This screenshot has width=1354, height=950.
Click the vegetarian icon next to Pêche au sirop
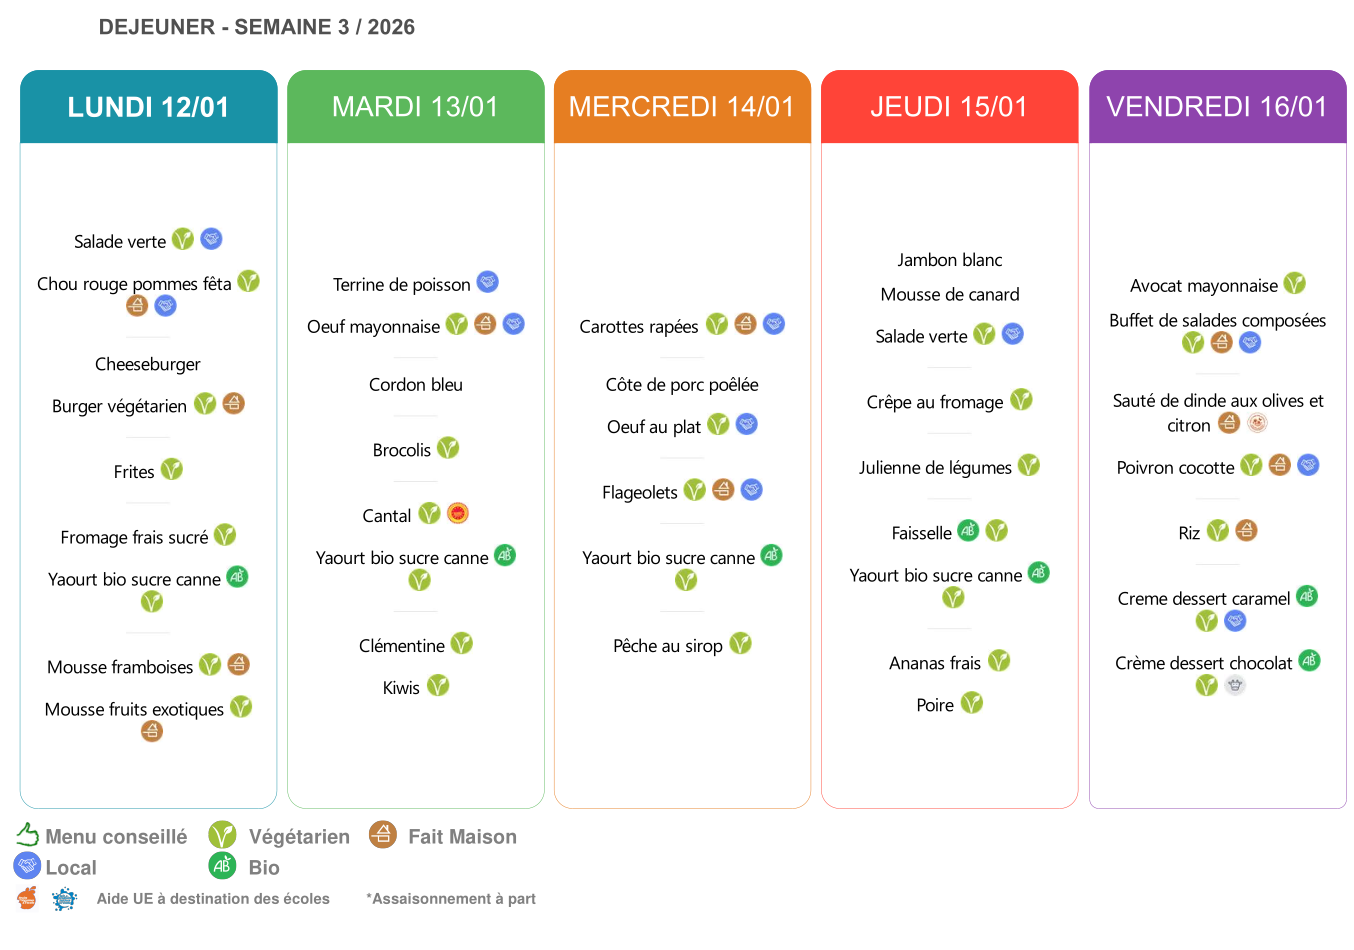point(740,644)
